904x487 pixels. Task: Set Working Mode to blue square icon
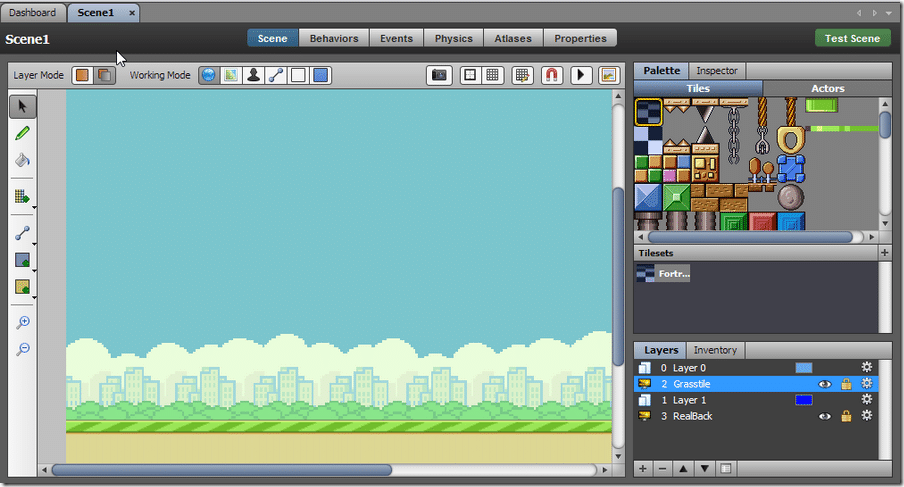pyautogui.click(x=321, y=75)
